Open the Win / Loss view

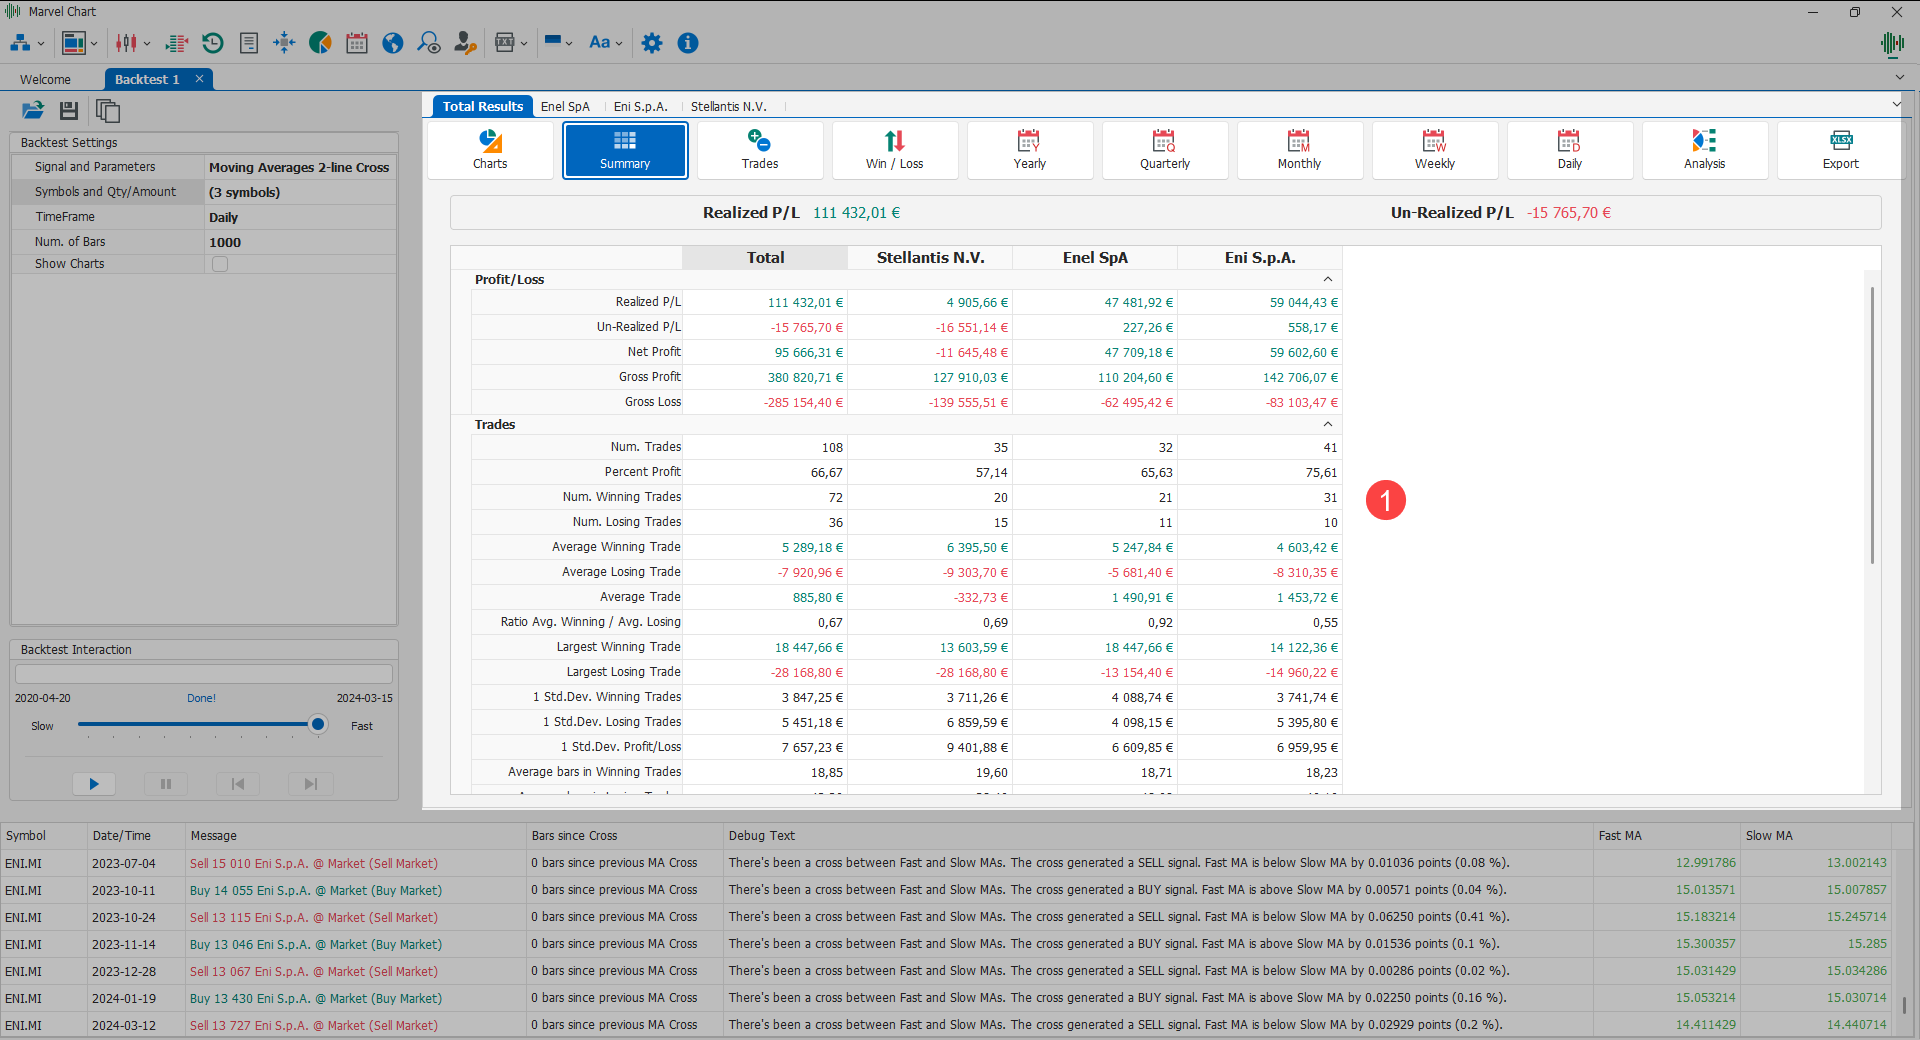pos(895,150)
